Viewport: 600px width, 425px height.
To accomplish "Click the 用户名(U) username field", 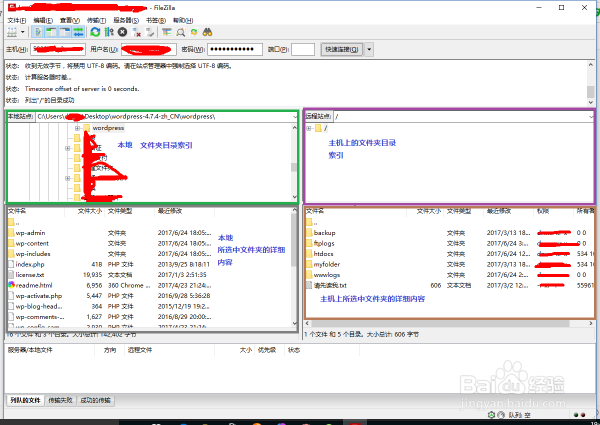I will [x=149, y=49].
